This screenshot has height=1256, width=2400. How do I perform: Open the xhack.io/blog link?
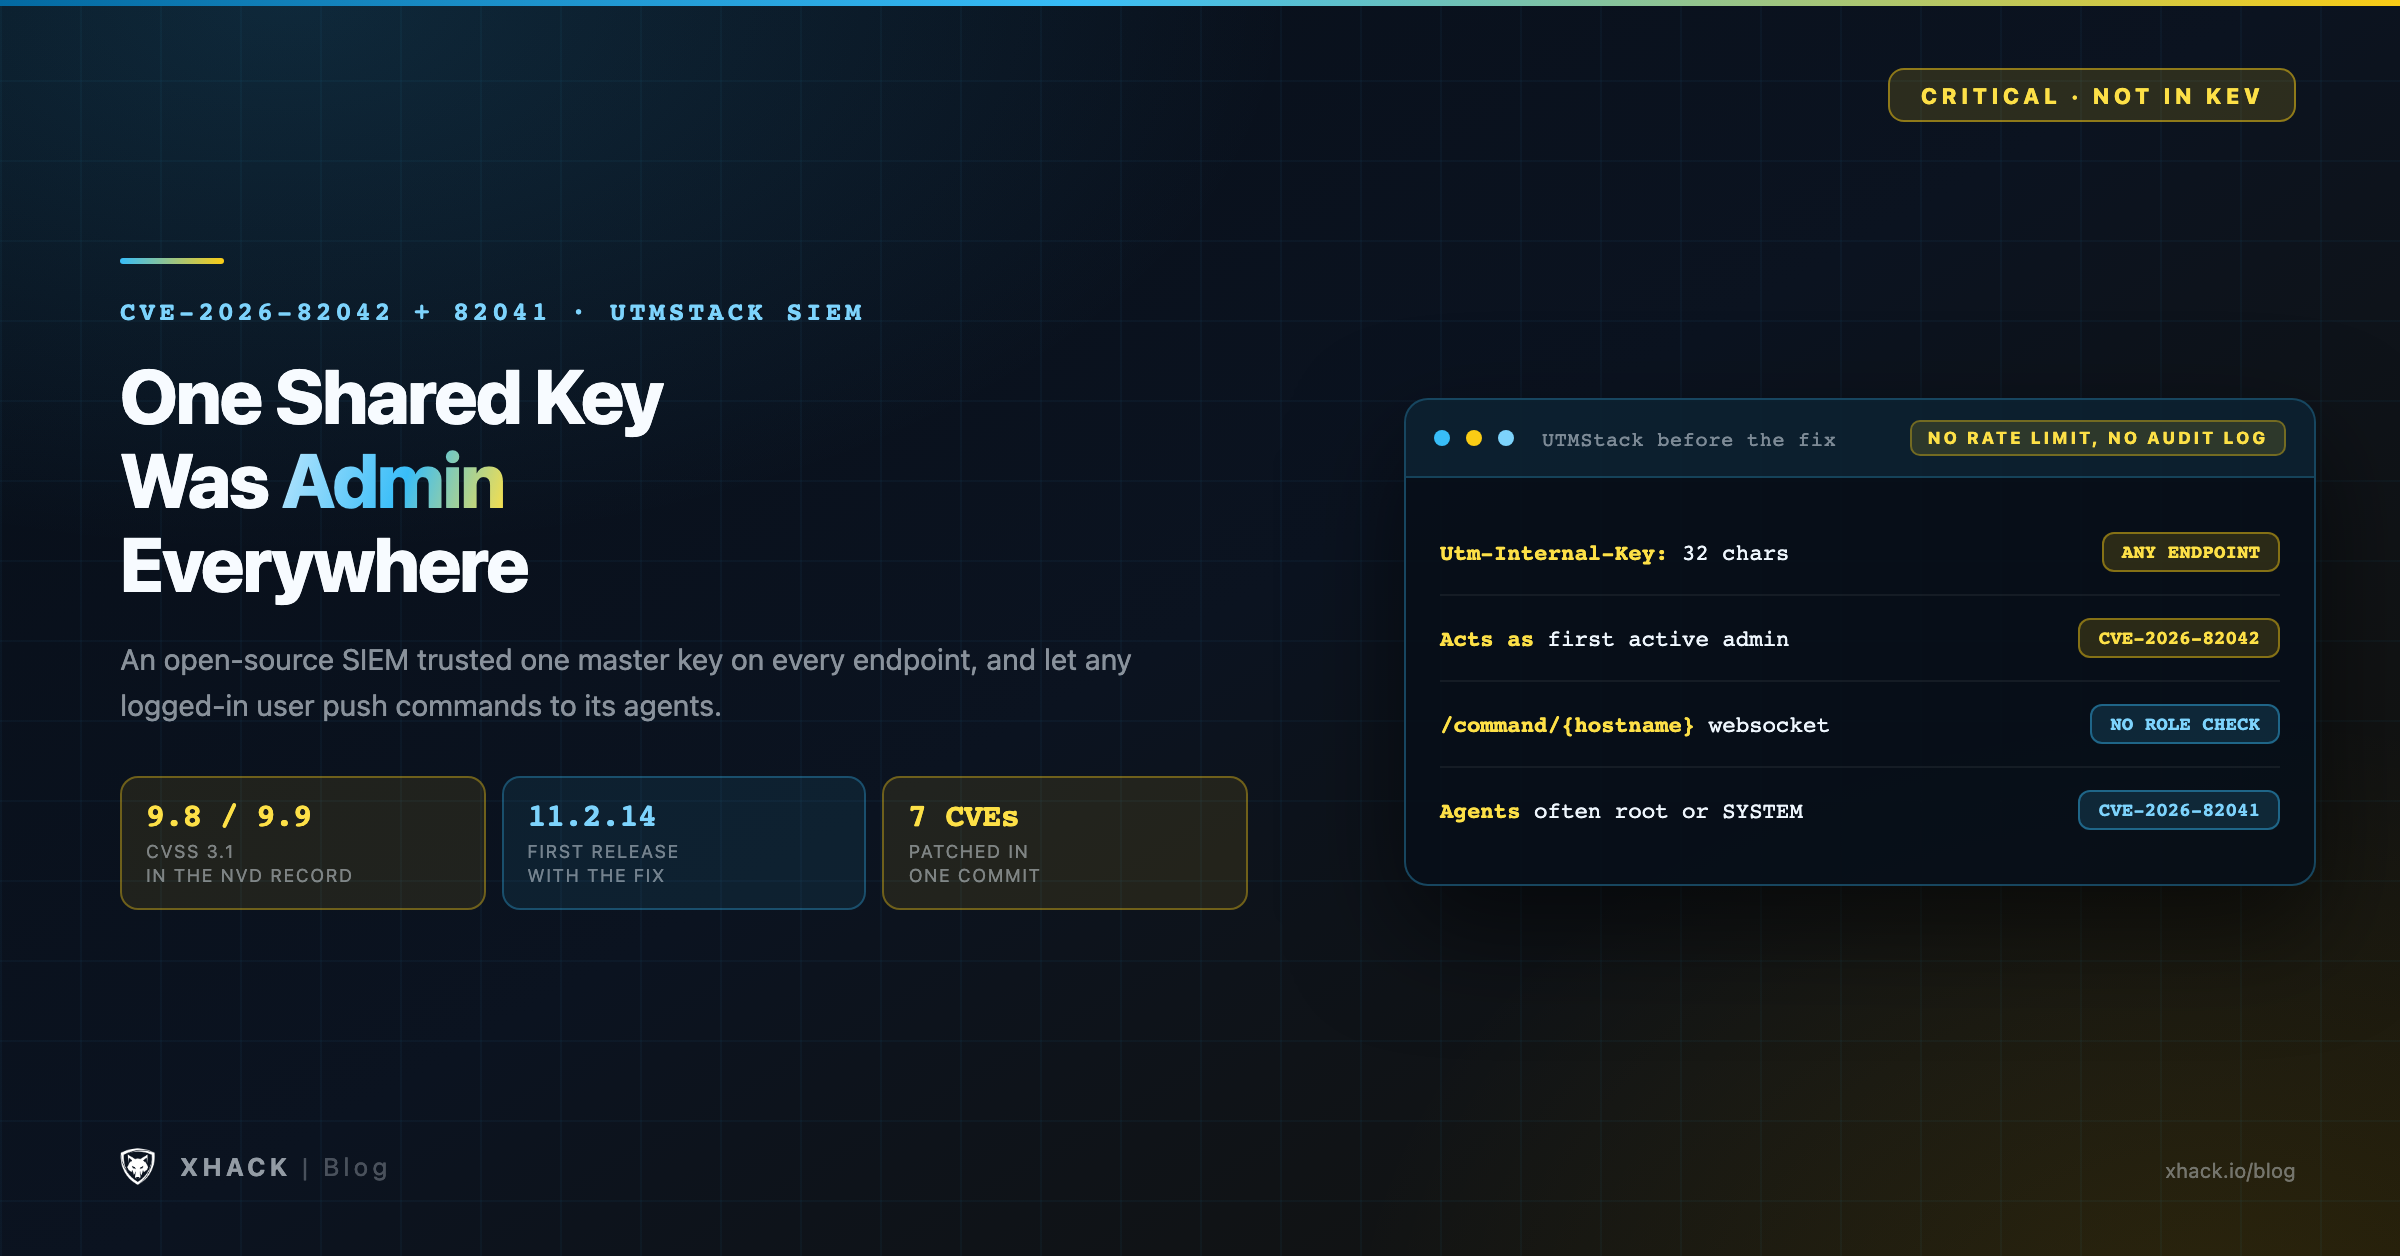point(2229,1170)
